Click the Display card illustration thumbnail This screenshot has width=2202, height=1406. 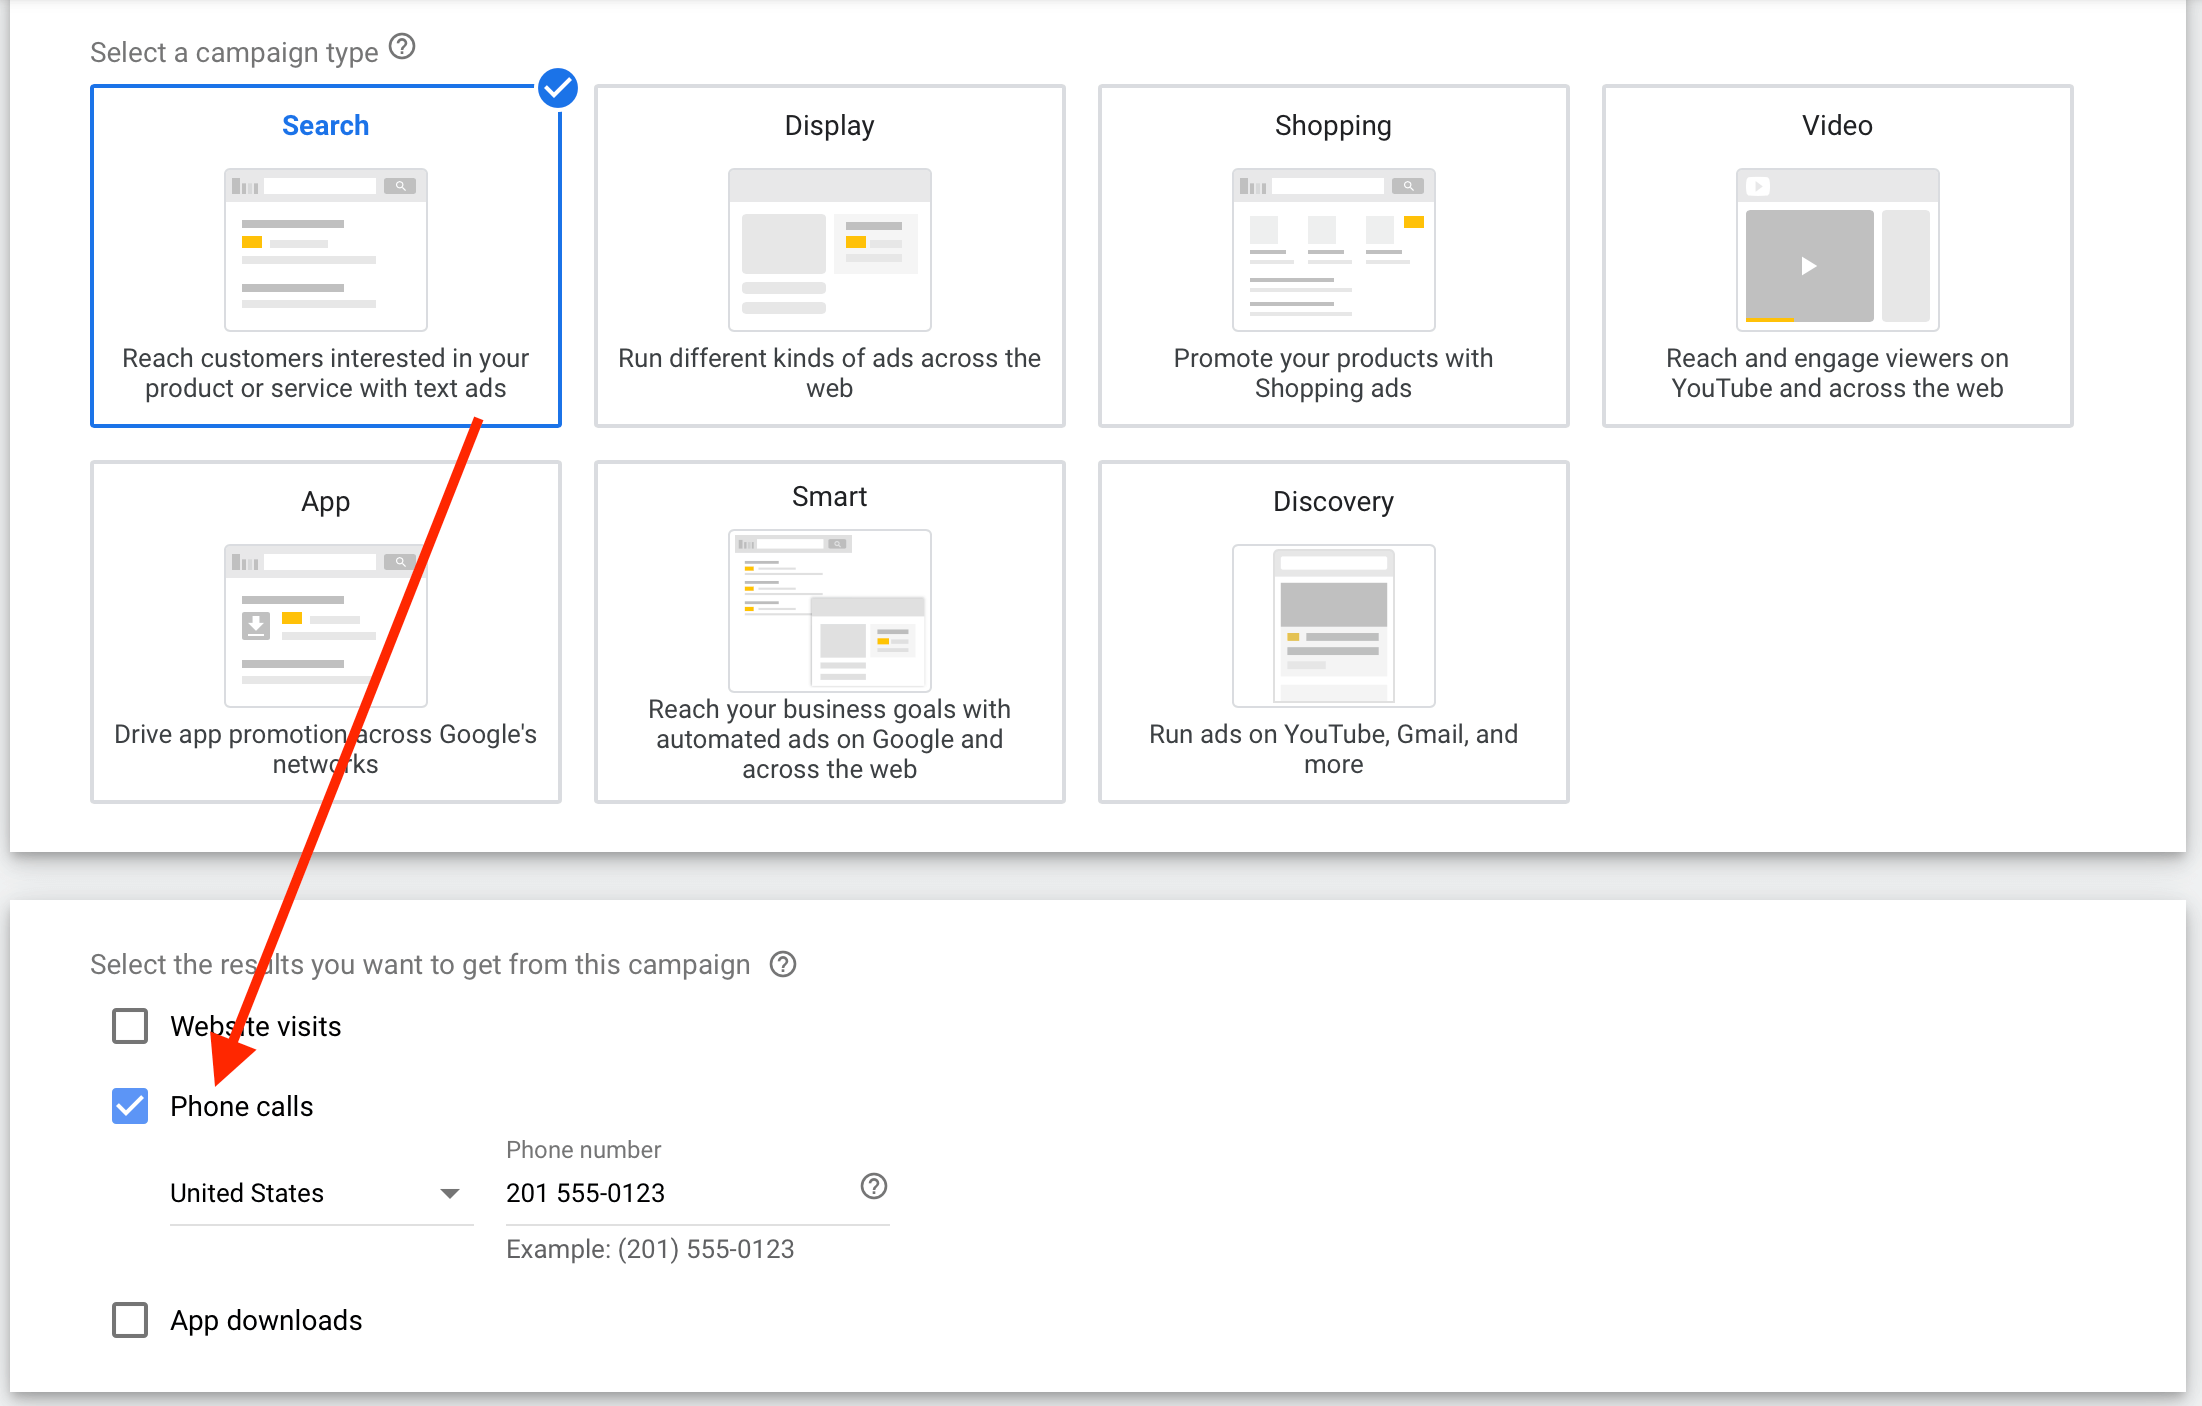(830, 250)
